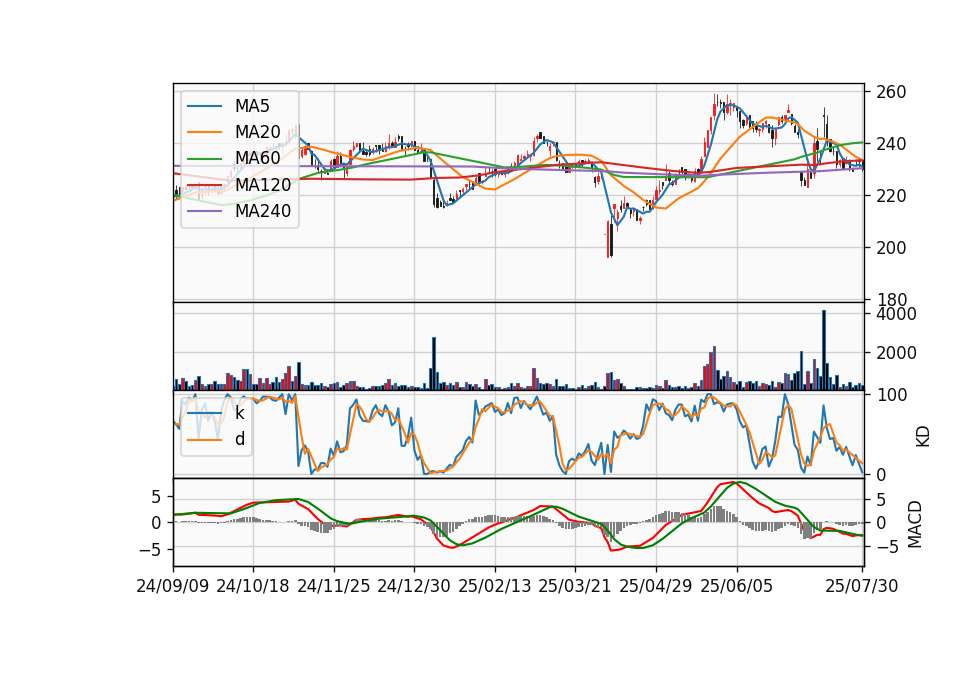
Task: Click the 180 price axis label
Action: point(891,300)
